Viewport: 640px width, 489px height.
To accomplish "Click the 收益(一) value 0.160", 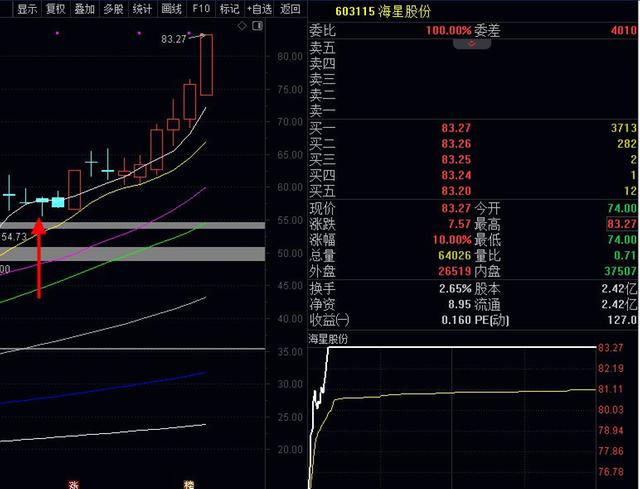I will [456, 320].
